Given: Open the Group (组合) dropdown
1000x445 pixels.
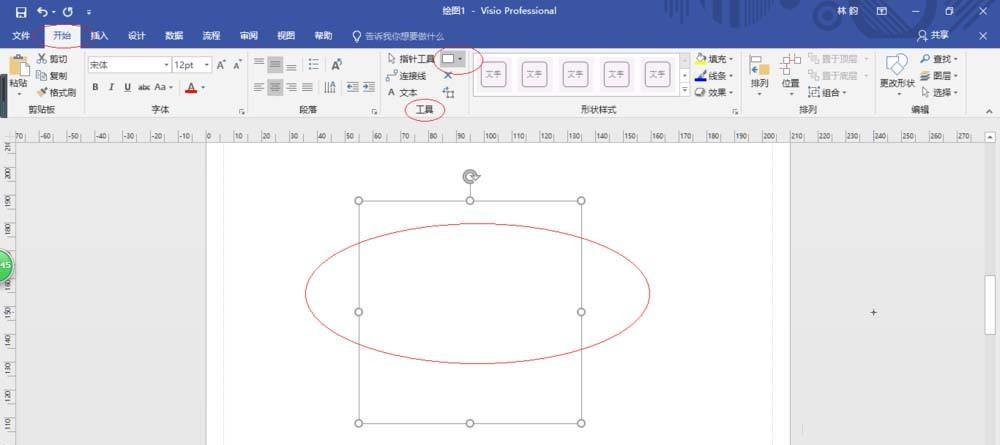Looking at the screenshot, I should [827, 92].
